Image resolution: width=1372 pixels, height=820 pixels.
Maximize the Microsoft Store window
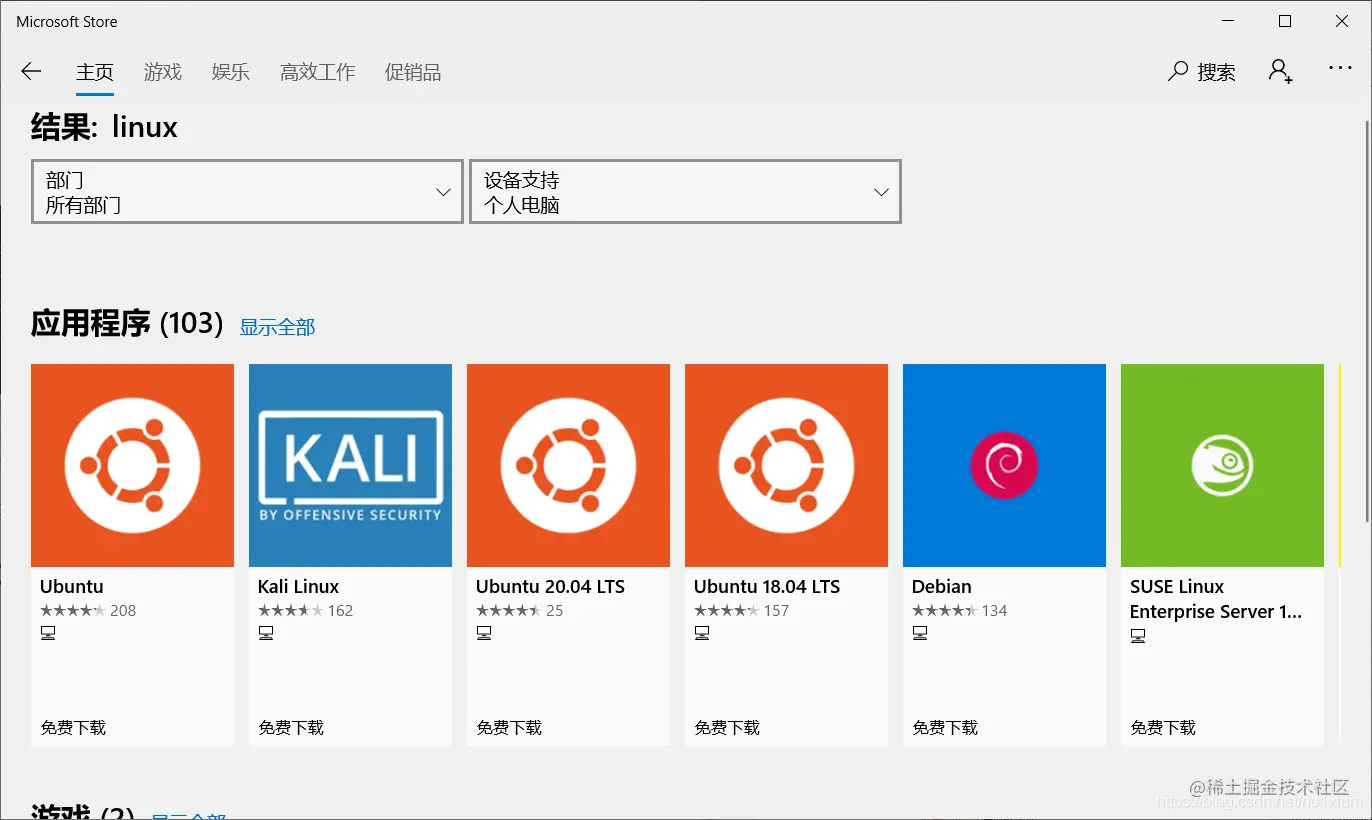[1285, 21]
